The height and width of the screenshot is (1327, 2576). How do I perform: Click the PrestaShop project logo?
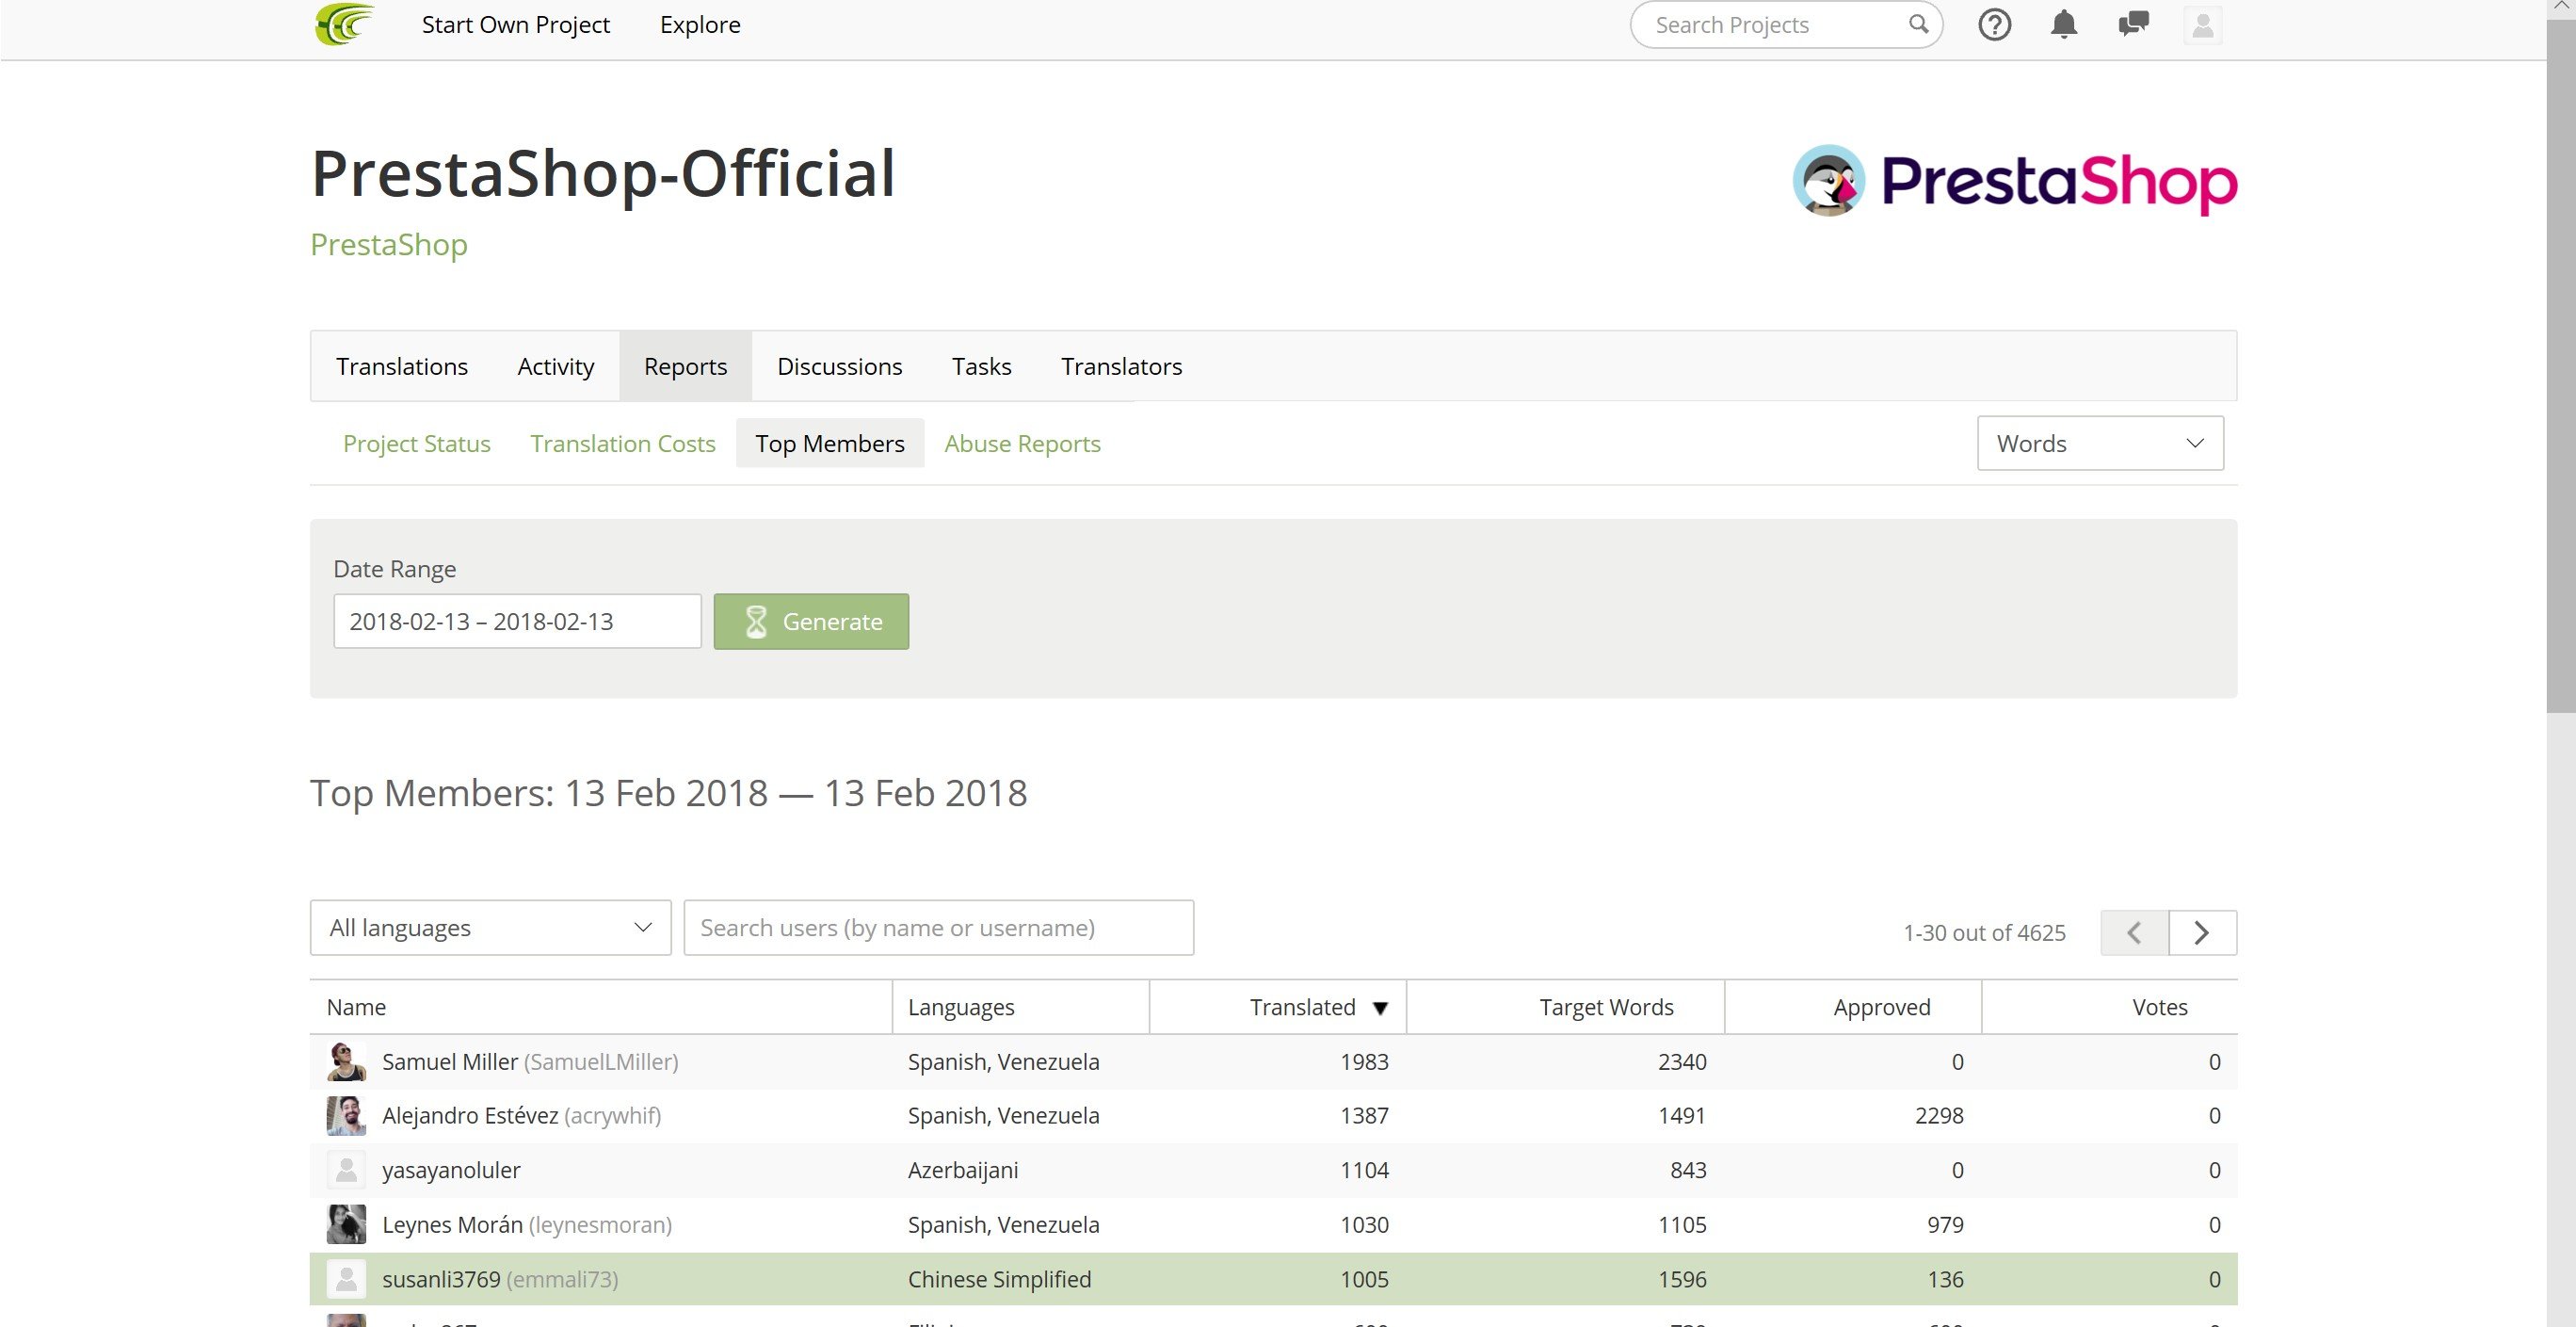pos(2014,181)
